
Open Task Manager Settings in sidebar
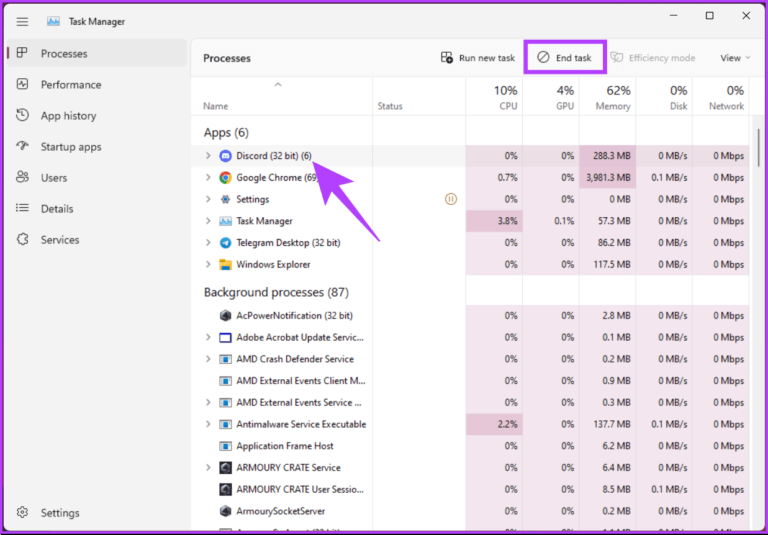pyautogui.click(x=97, y=513)
